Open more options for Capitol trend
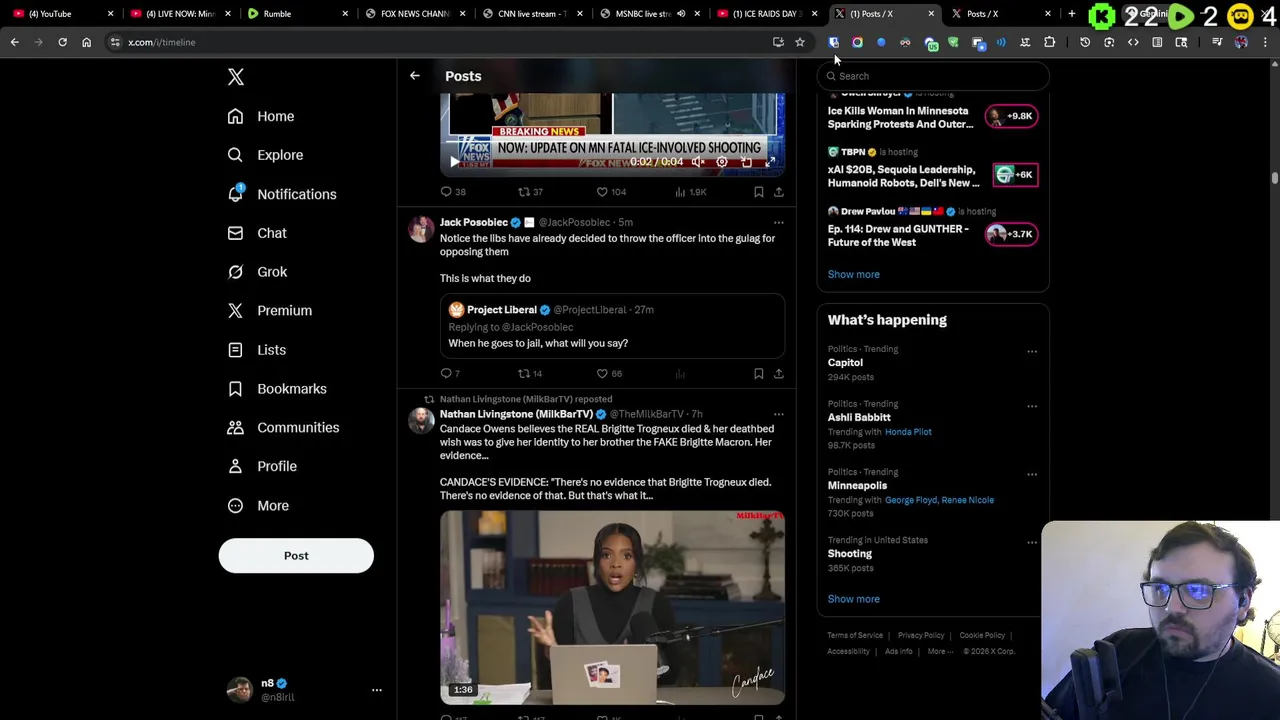 tap(1032, 352)
